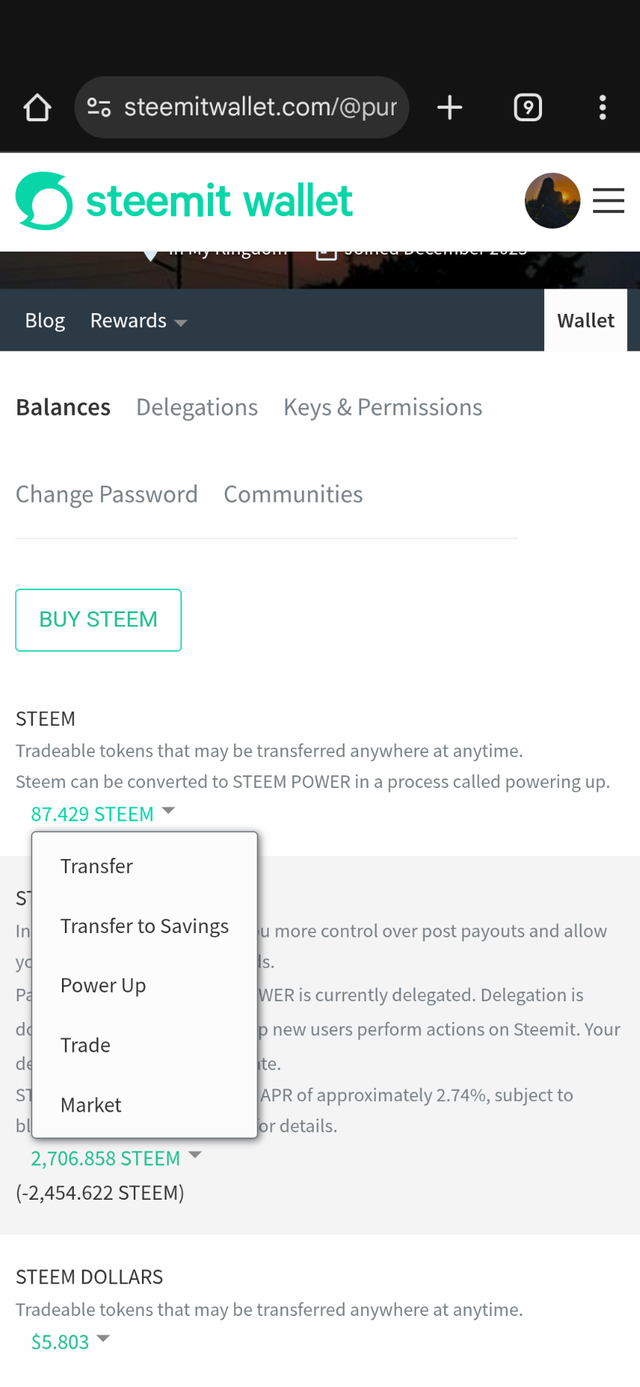This screenshot has width=640, height=1387.
Task: Open the tab switcher showing 9 tabs
Action: click(x=527, y=107)
